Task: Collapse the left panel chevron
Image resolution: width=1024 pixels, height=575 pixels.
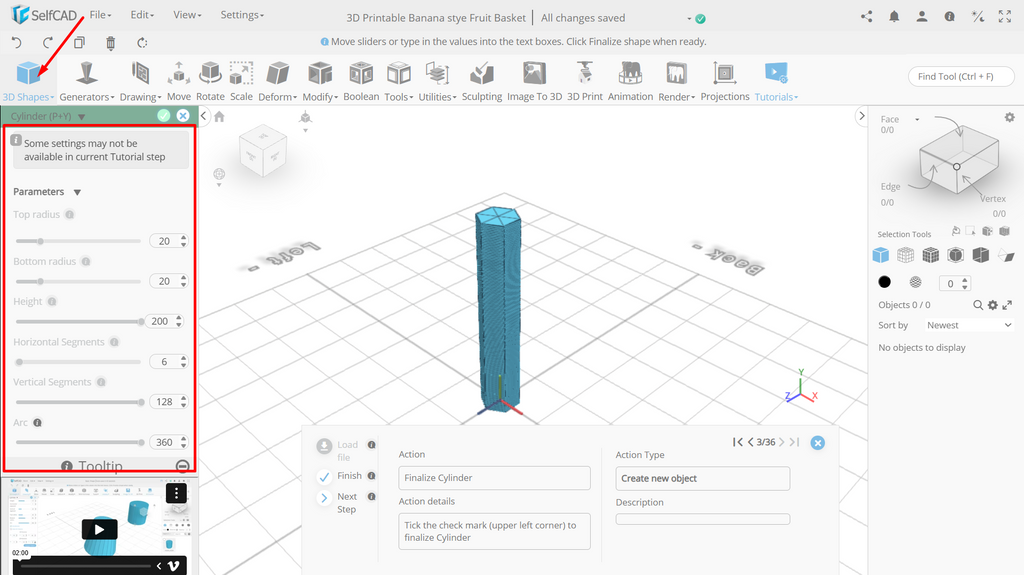Action: [x=204, y=116]
